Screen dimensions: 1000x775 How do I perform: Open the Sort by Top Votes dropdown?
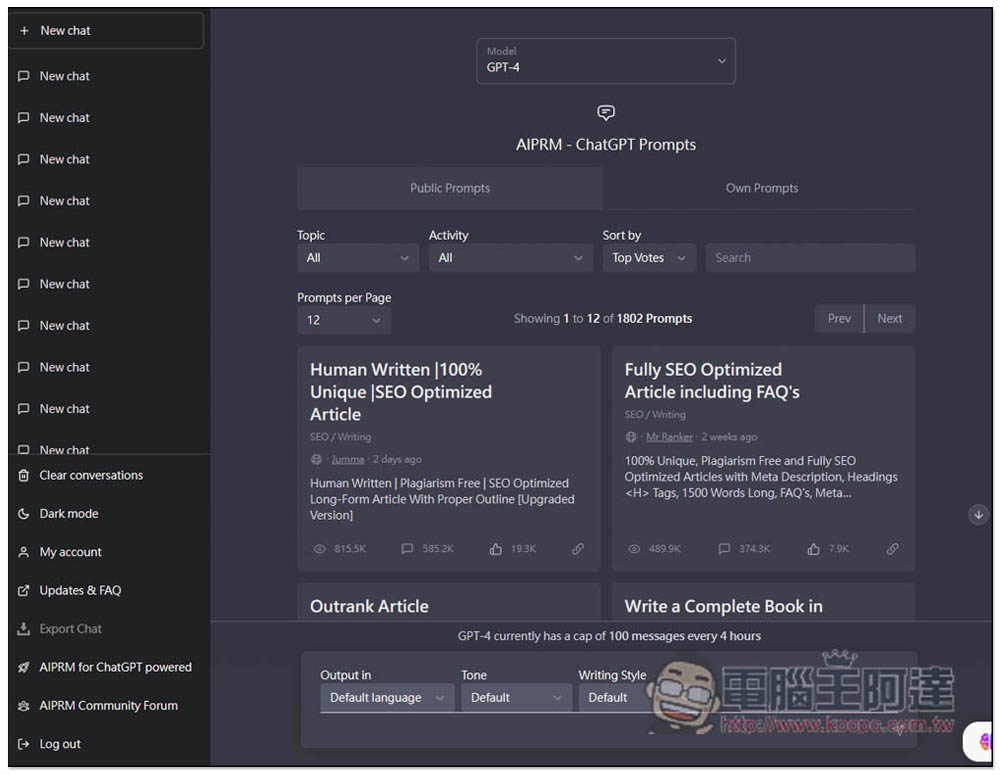(x=649, y=258)
